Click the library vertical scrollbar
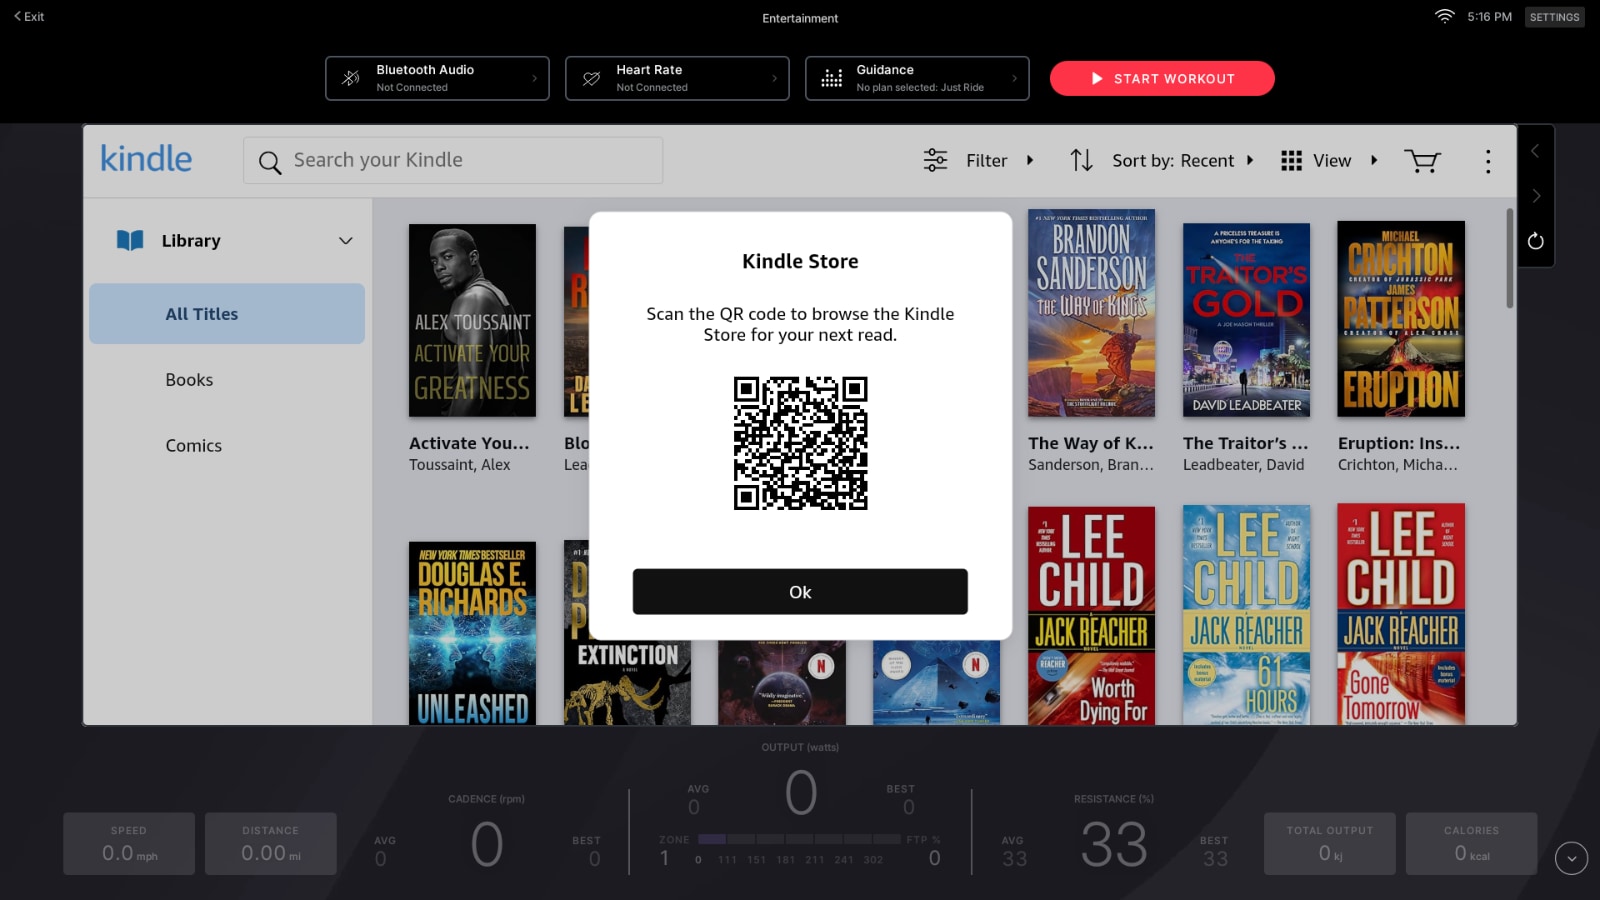The image size is (1600, 900). coord(1509,258)
